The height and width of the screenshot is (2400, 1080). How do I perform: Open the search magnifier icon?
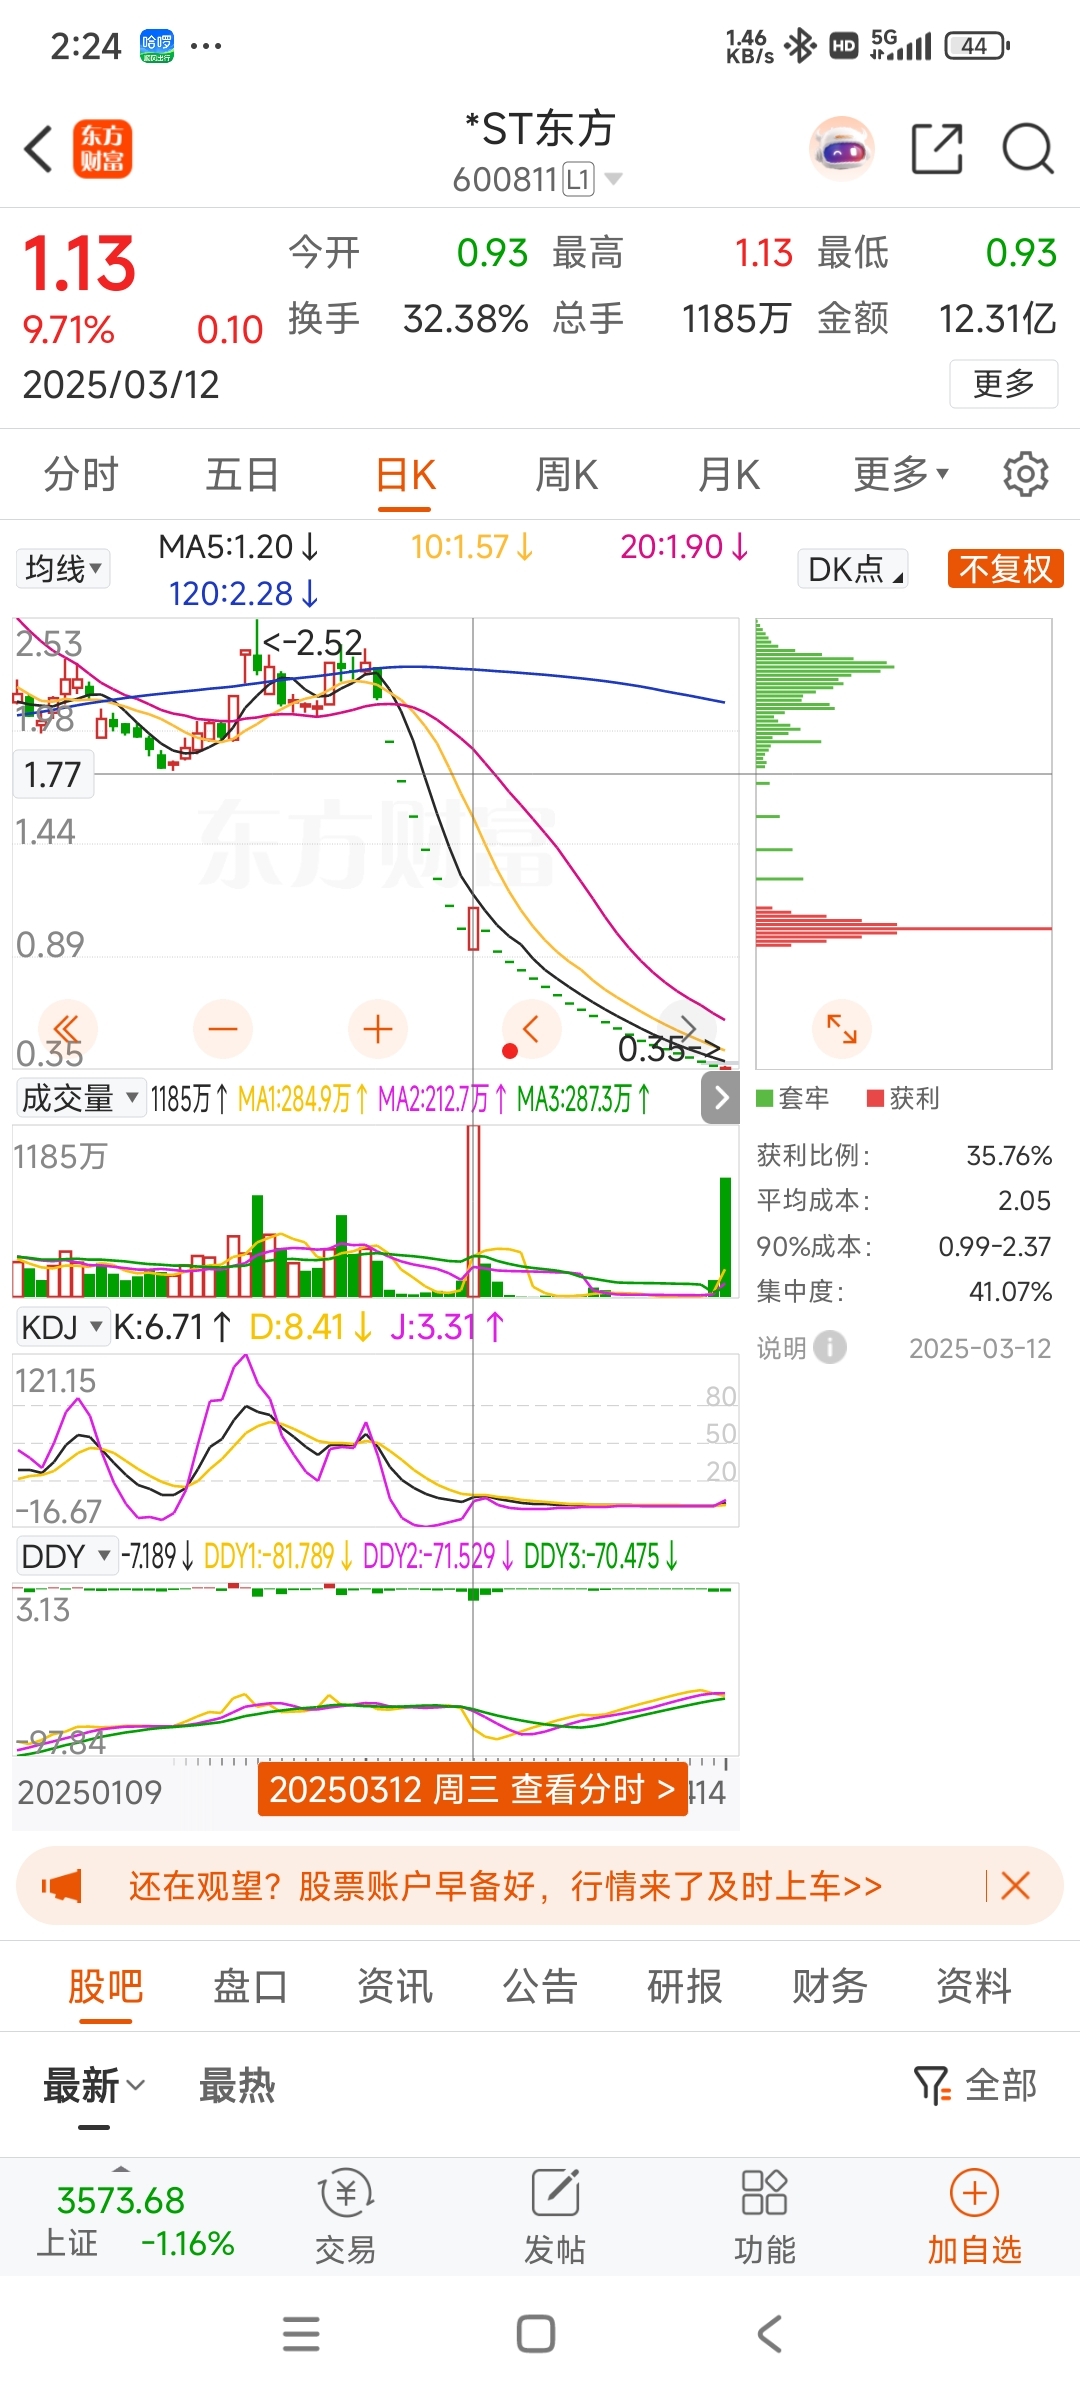pyautogui.click(x=1028, y=149)
